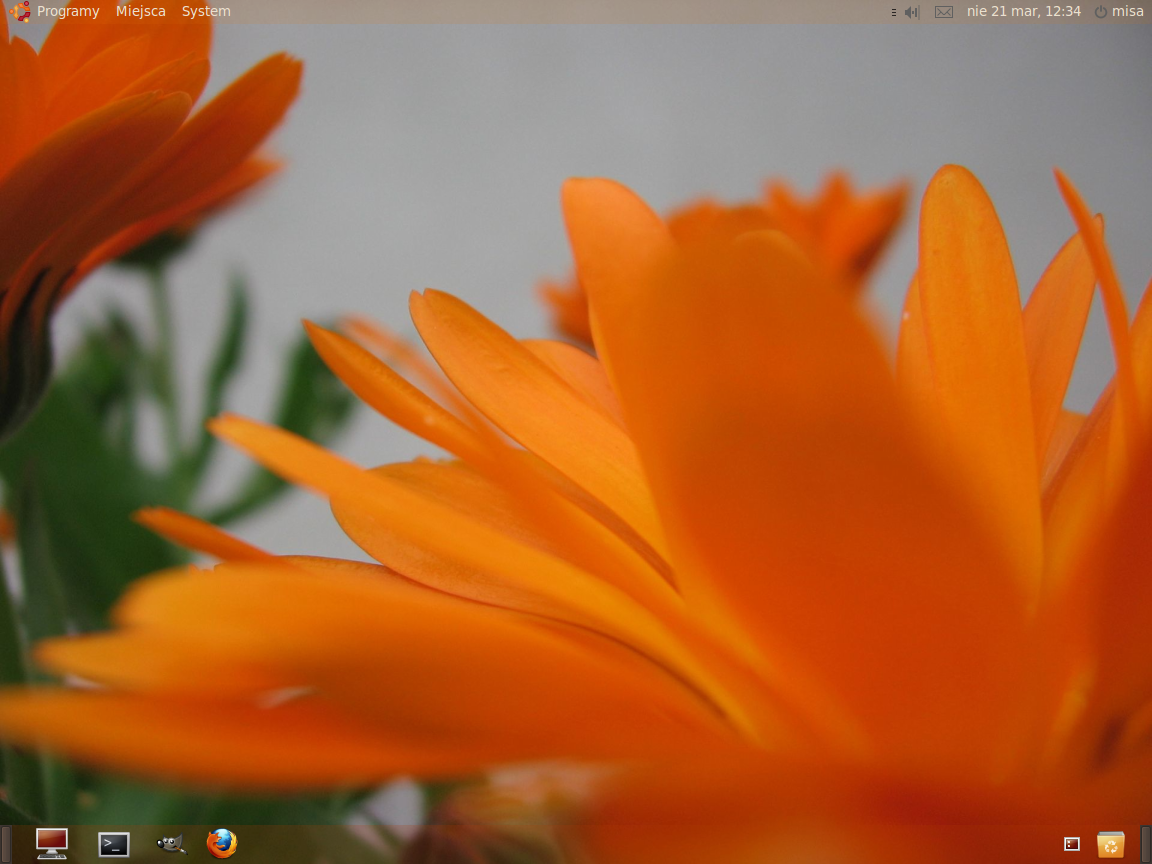Hide bottom panel using left edge button
Viewport: 1152px width, 864px height.
point(5,844)
